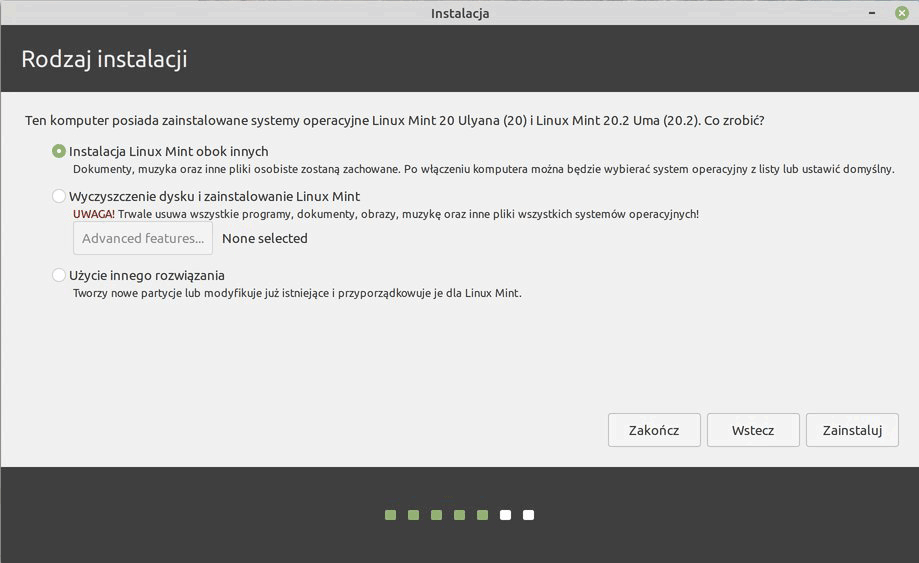
Task: Click the 'Rodzaj instalacji' heading
Action: point(104,59)
